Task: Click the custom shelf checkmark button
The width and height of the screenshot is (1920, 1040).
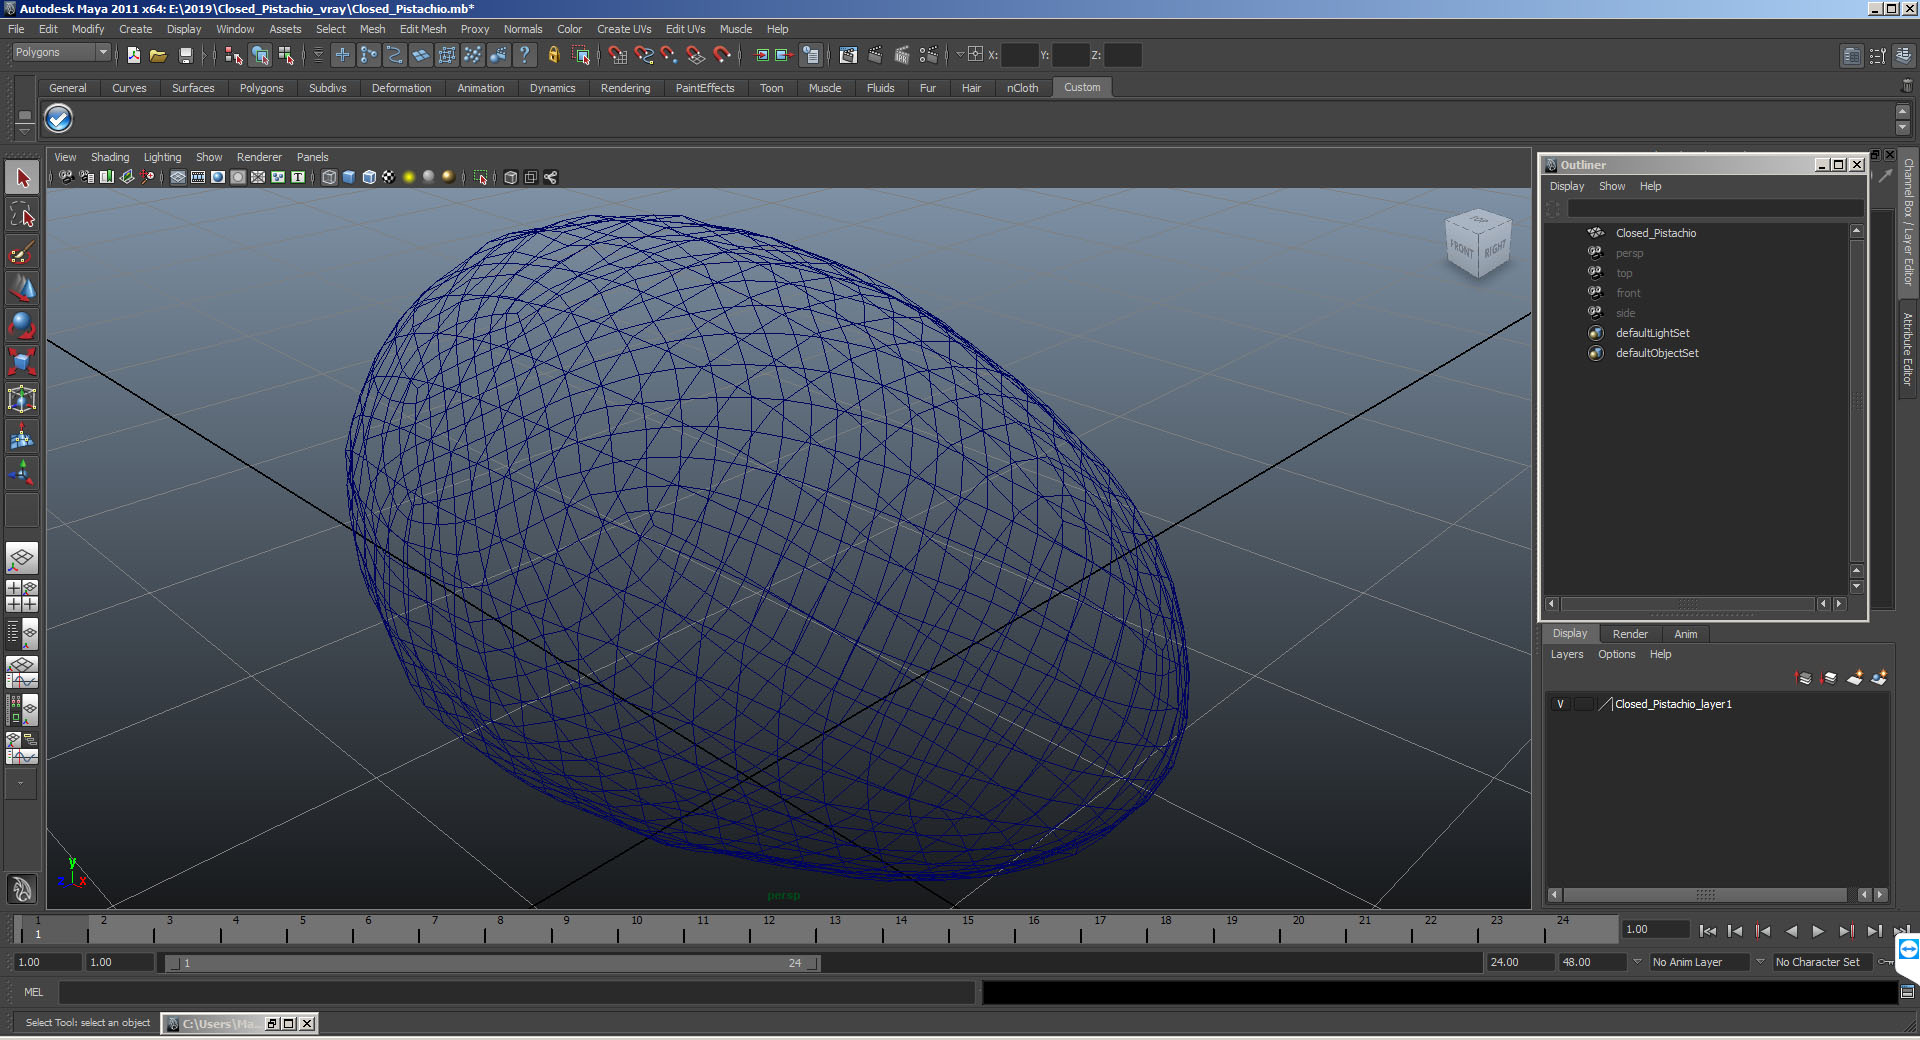Action: [x=59, y=119]
